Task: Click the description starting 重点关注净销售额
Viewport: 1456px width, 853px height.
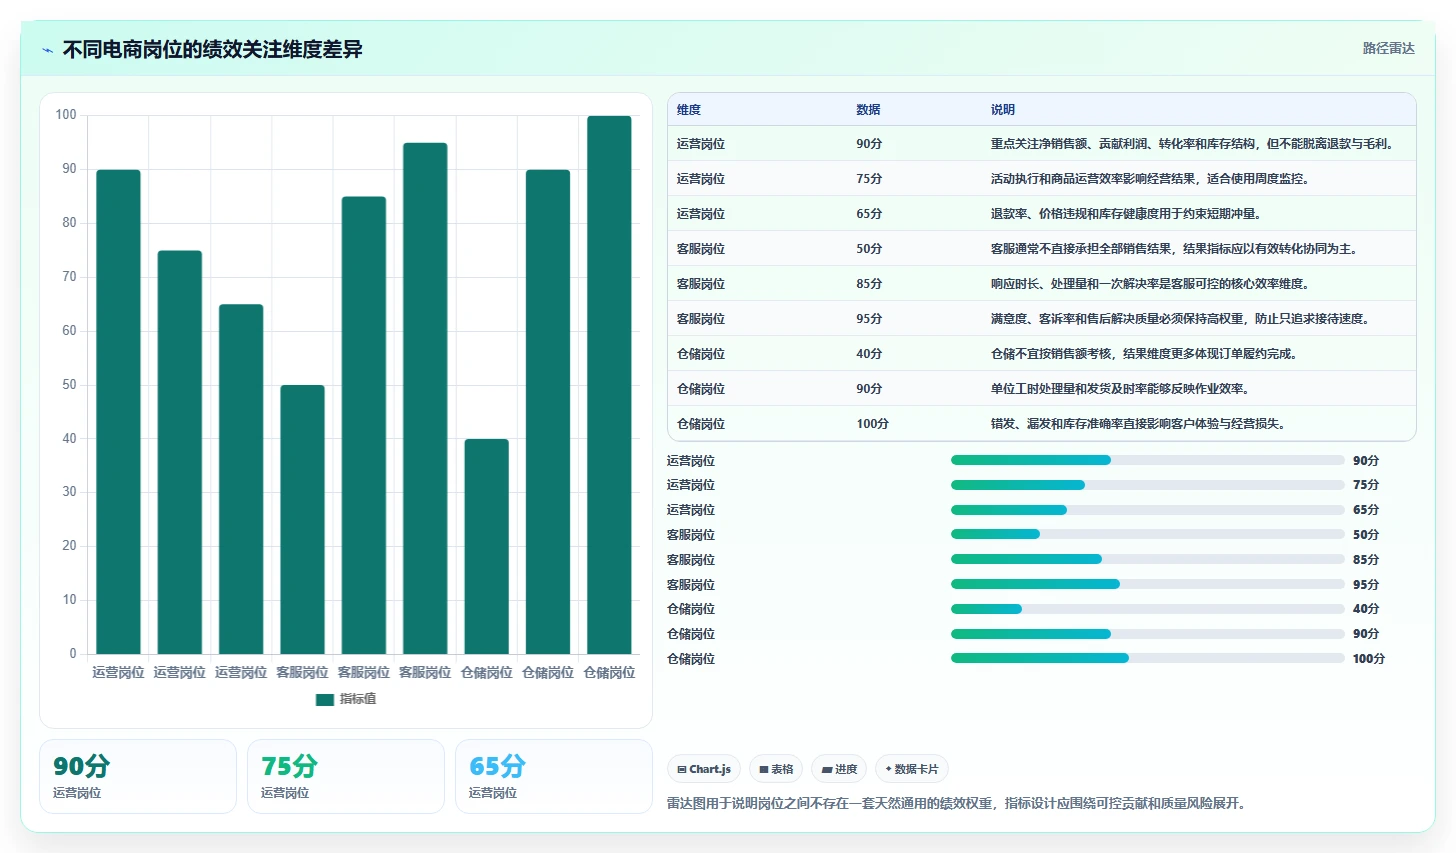Action: pos(1192,144)
